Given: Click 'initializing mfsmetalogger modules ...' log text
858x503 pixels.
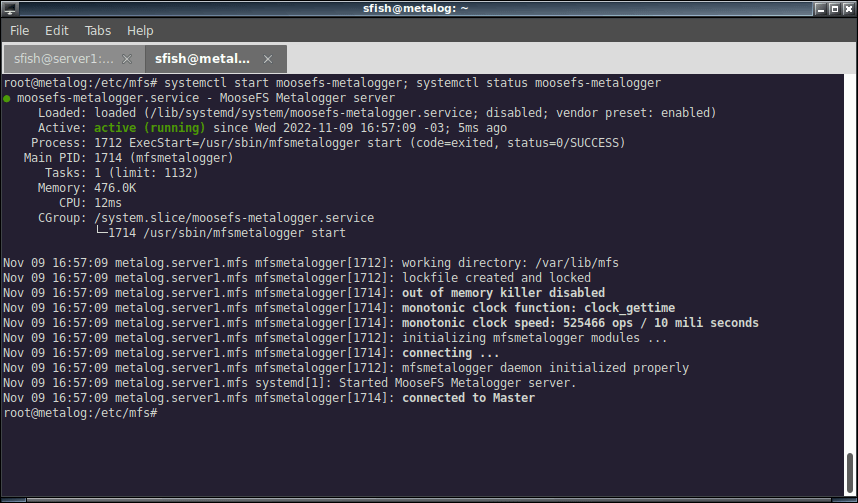Looking at the screenshot, I should pyautogui.click(x=535, y=338).
